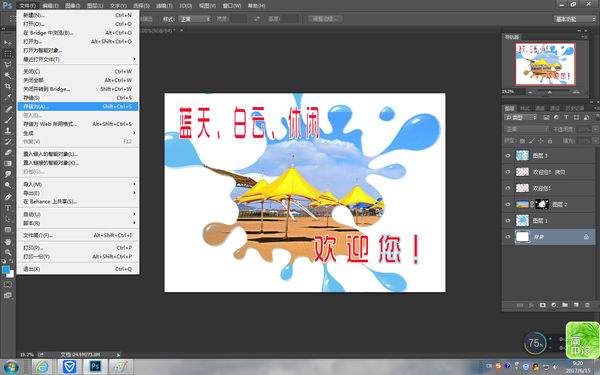
Task: Open the 编辑 Edit menu
Action: (51, 6)
